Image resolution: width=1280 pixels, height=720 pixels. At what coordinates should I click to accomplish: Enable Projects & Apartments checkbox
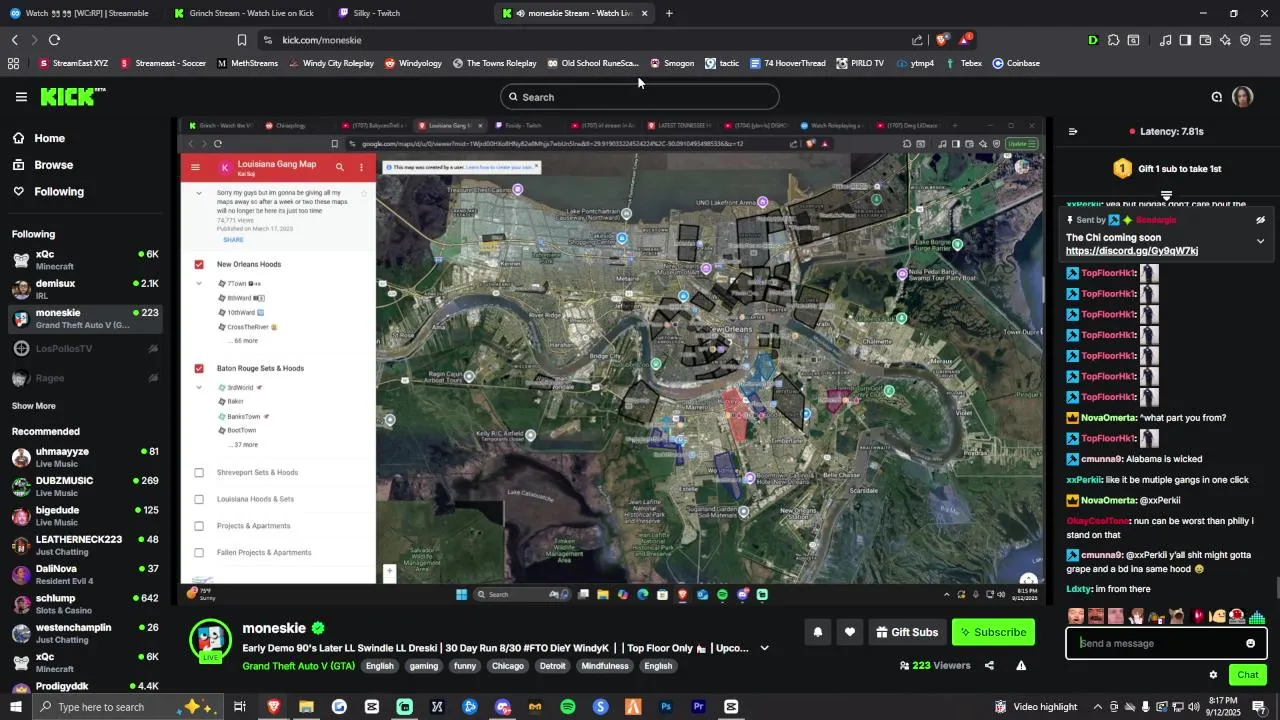pyautogui.click(x=199, y=526)
